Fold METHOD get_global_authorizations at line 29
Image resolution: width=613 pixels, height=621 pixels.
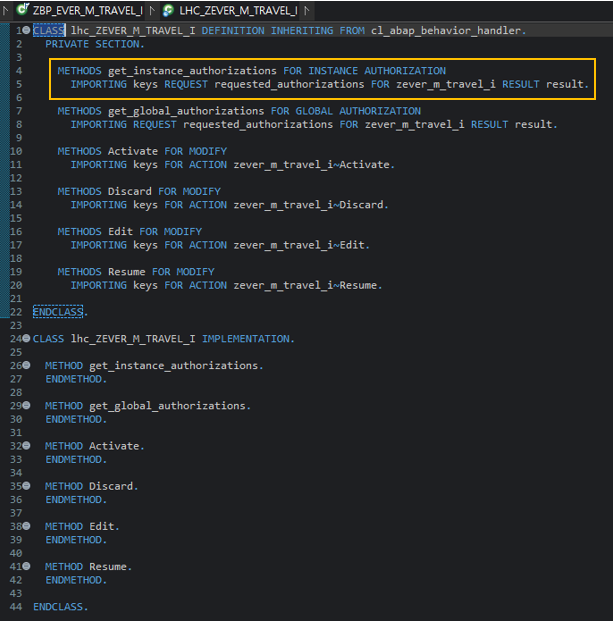26,405
